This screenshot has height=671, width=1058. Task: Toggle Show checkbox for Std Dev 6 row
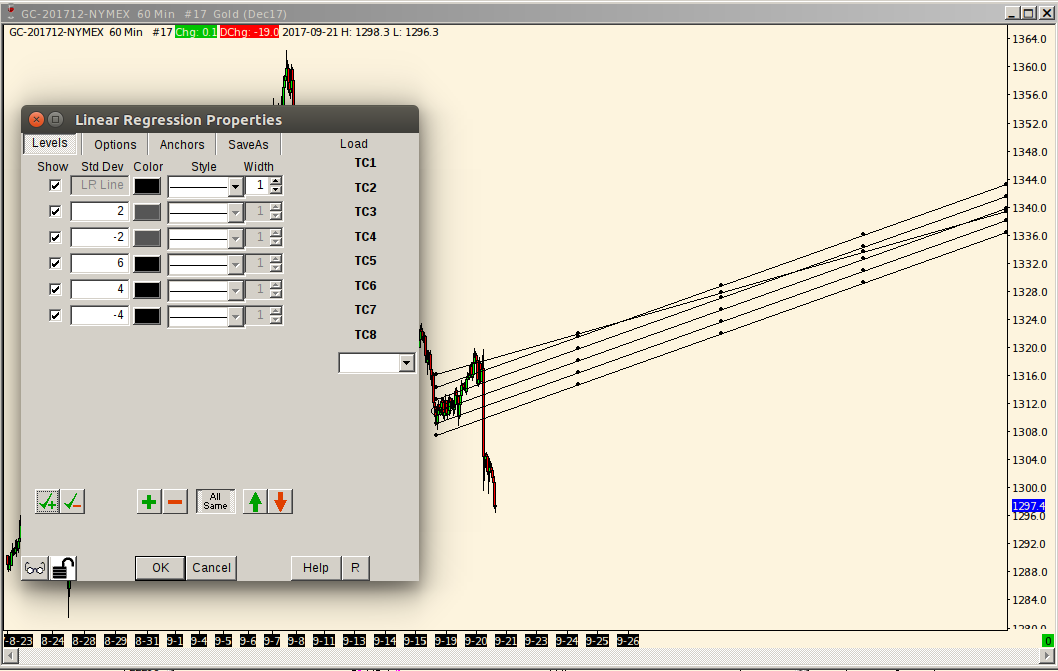[55, 263]
